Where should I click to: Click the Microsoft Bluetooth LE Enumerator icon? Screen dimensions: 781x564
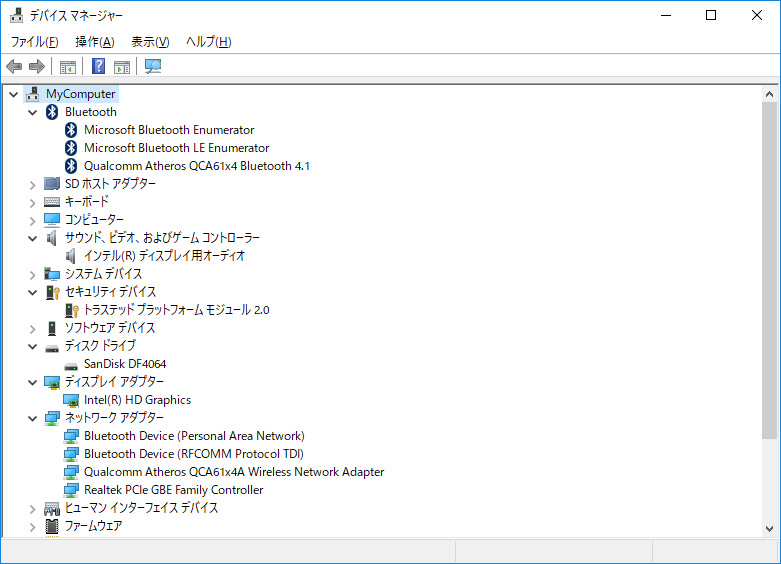click(71, 148)
